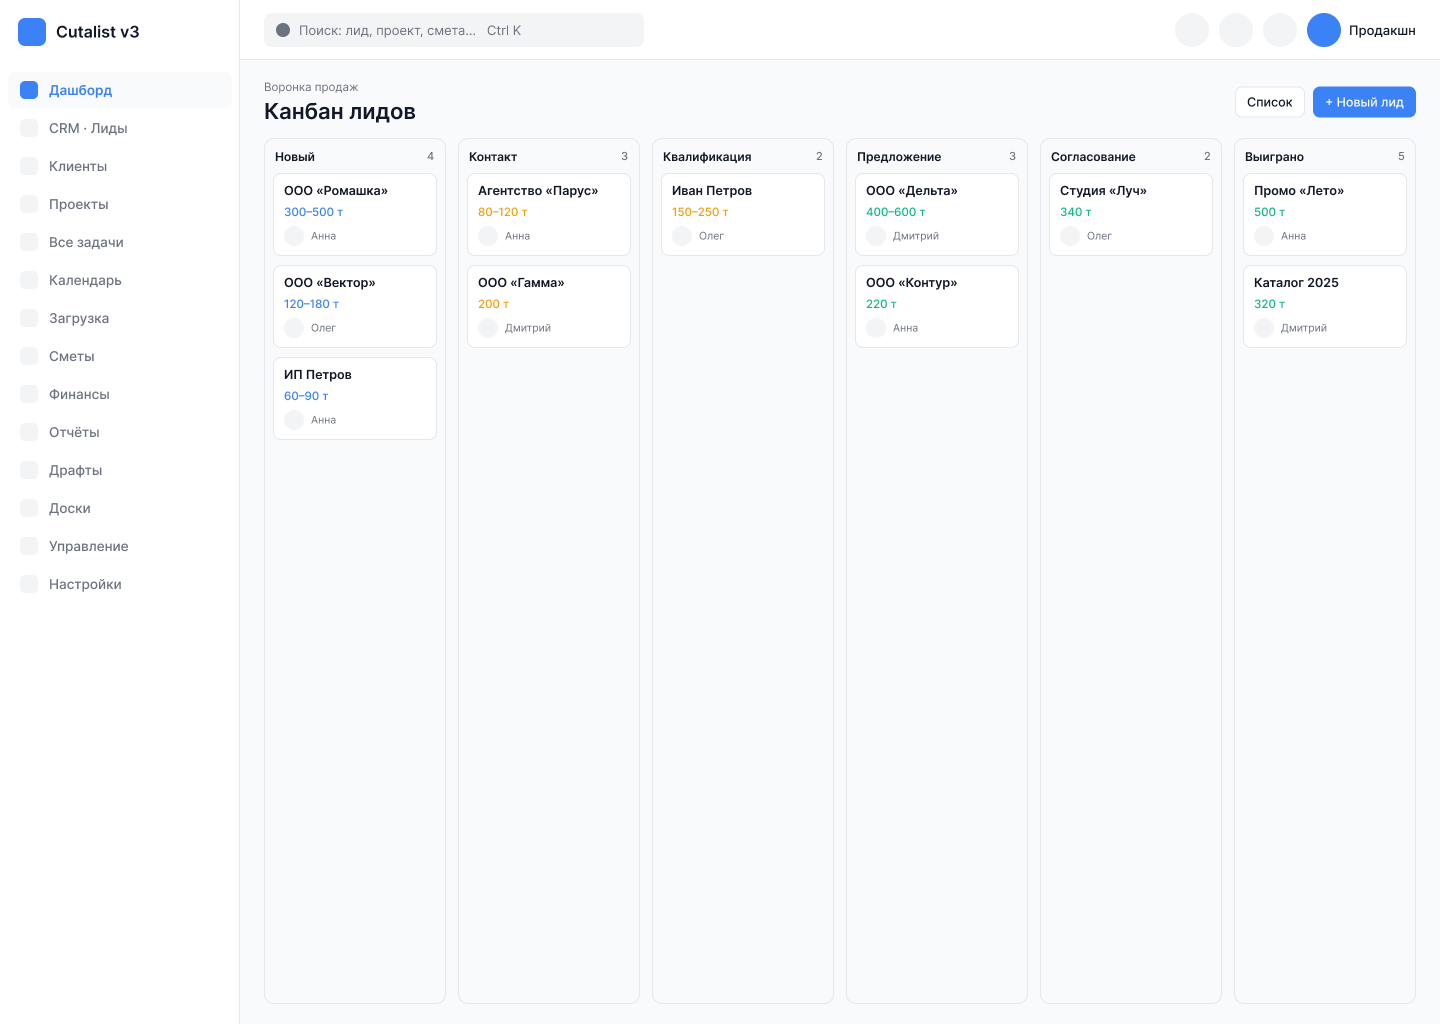Click the Настройки sidebar icon
Screen dimensions: 1440x1024
tap(29, 584)
